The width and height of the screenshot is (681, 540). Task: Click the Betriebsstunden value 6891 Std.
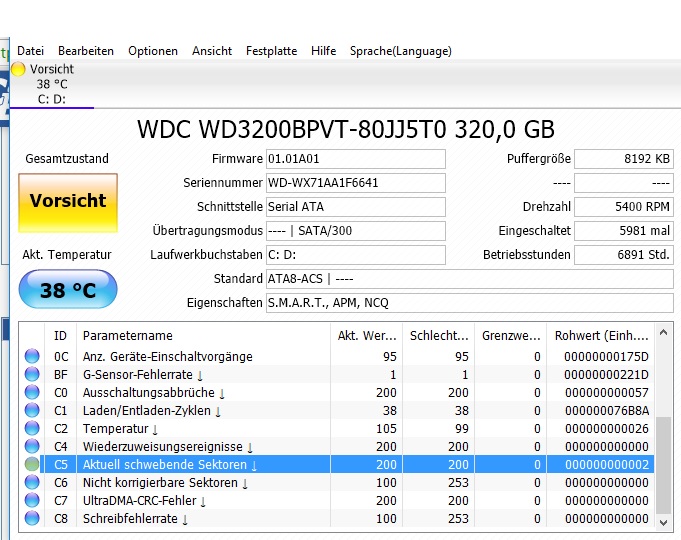tap(624, 255)
